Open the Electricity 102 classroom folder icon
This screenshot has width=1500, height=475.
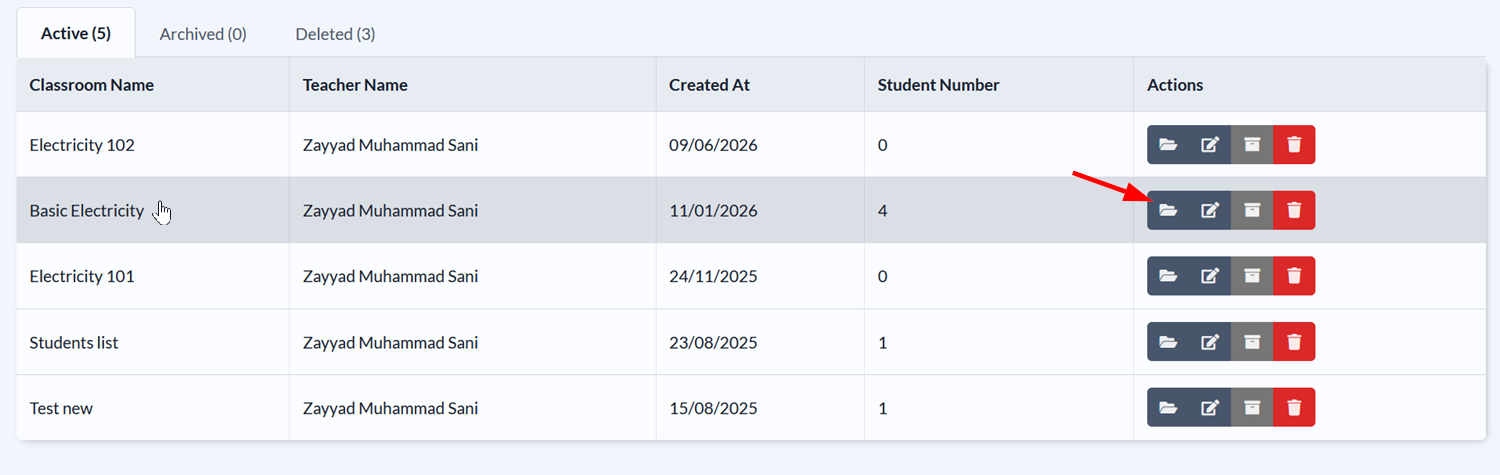tap(1168, 145)
